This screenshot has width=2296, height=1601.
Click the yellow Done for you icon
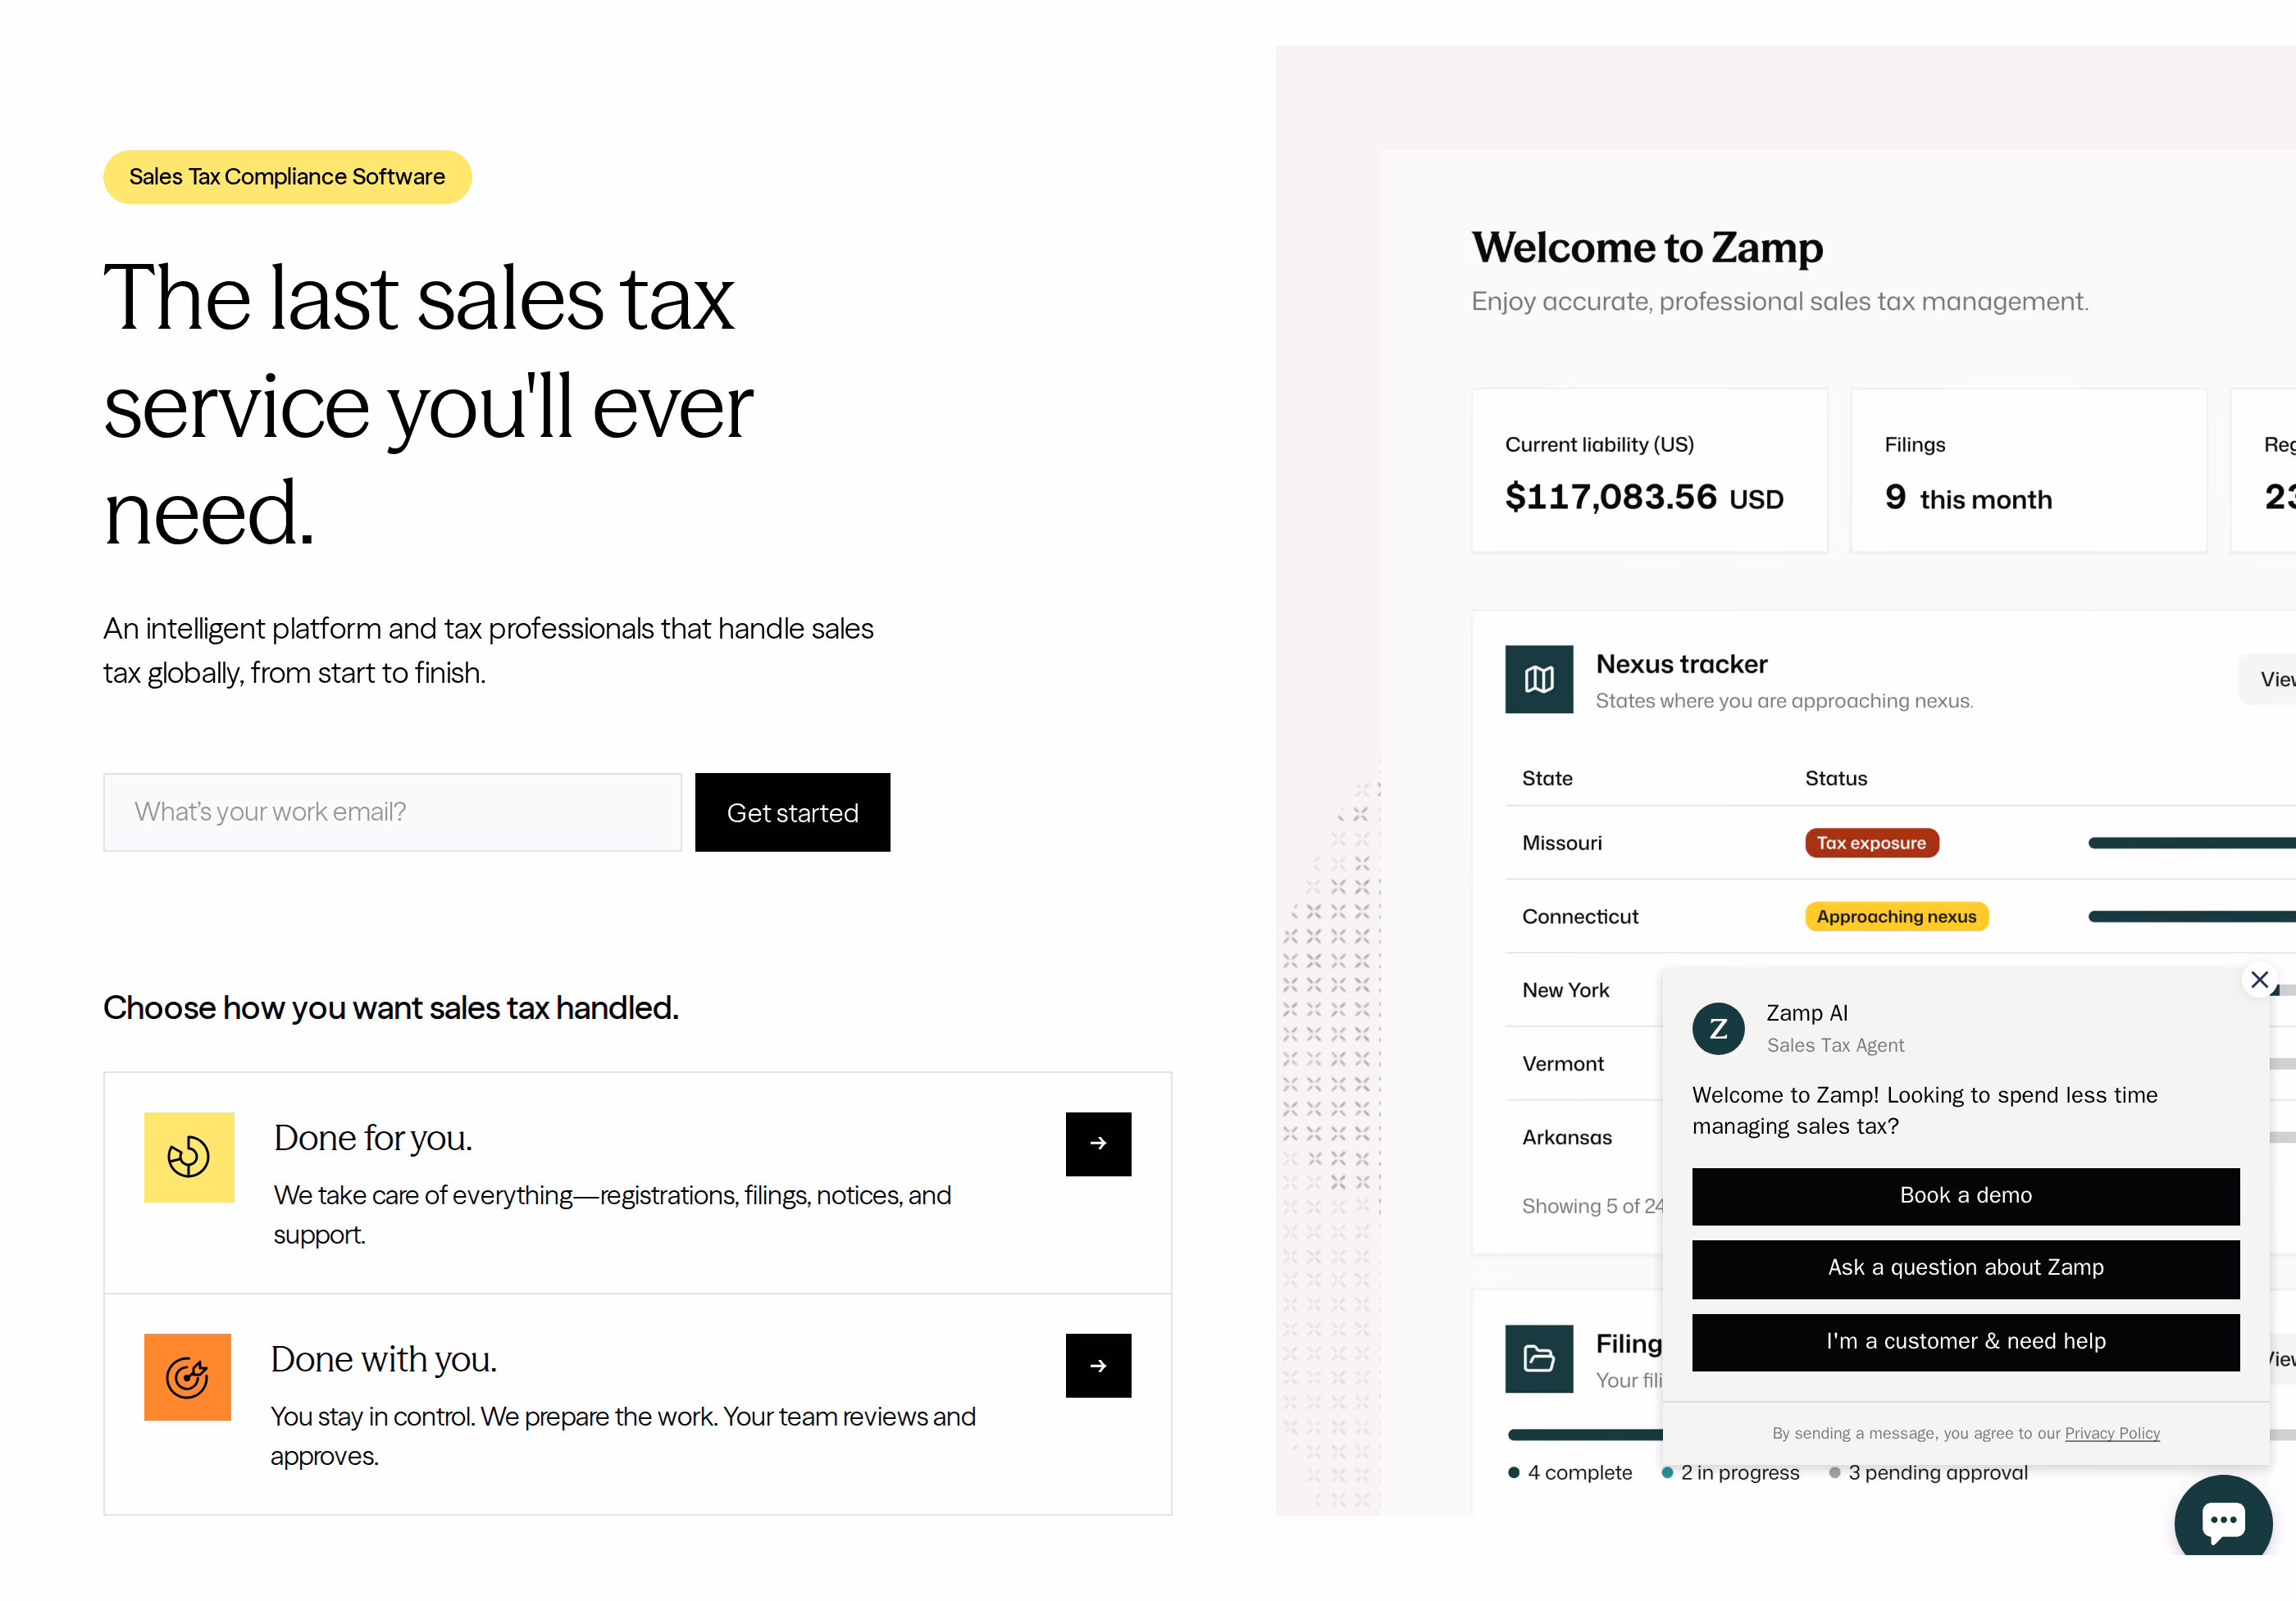pyautogui.click(x=189, y=1157)
